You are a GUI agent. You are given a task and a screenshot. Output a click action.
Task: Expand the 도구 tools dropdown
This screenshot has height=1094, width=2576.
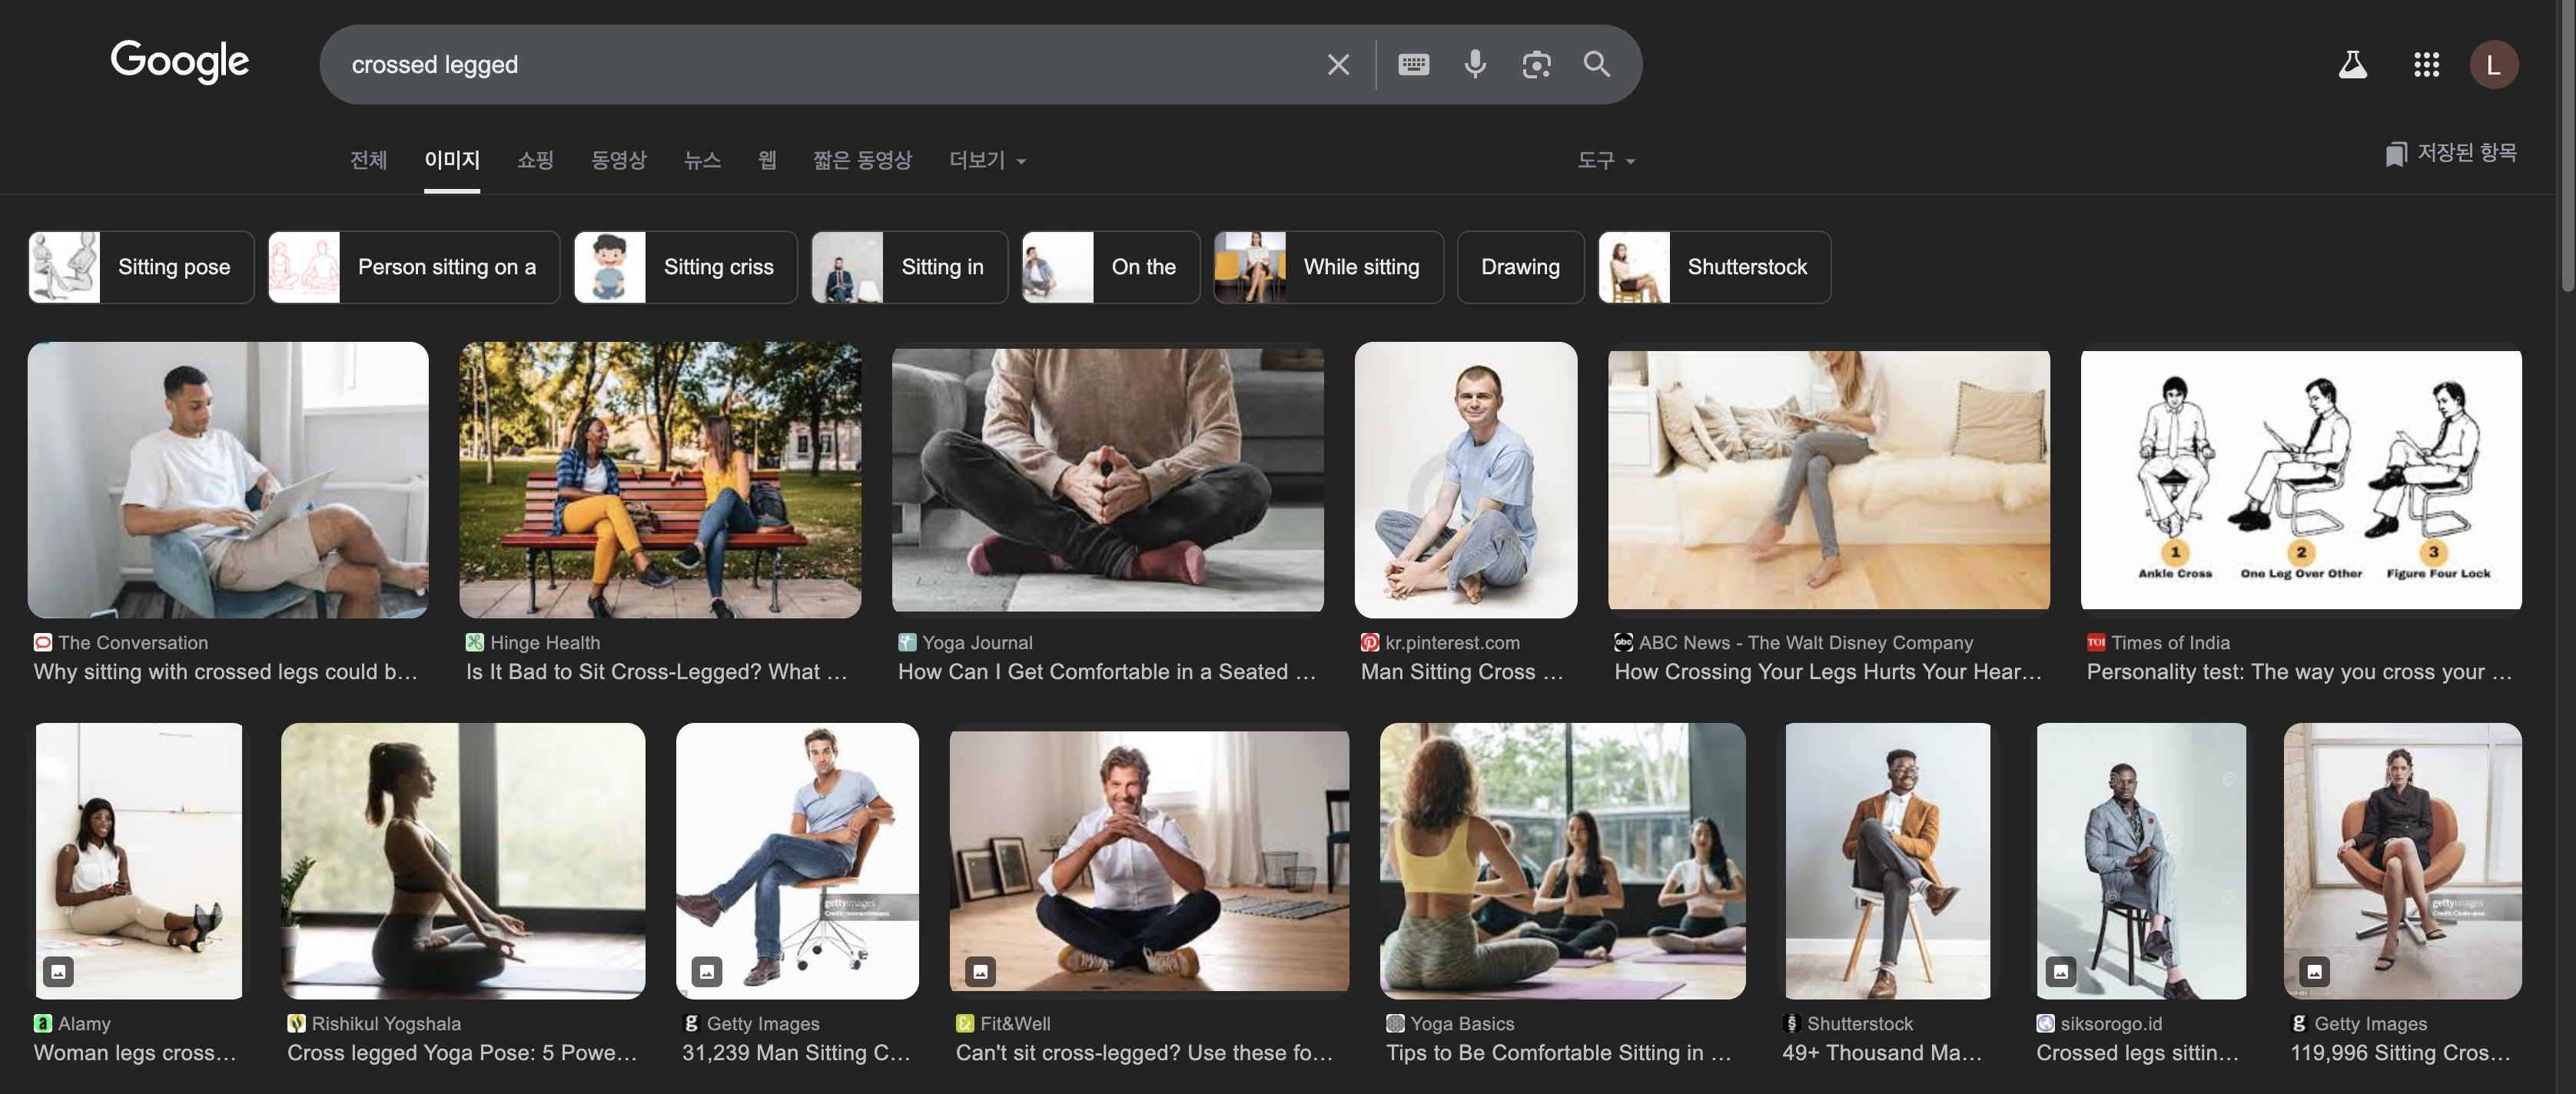[1605, 160]
